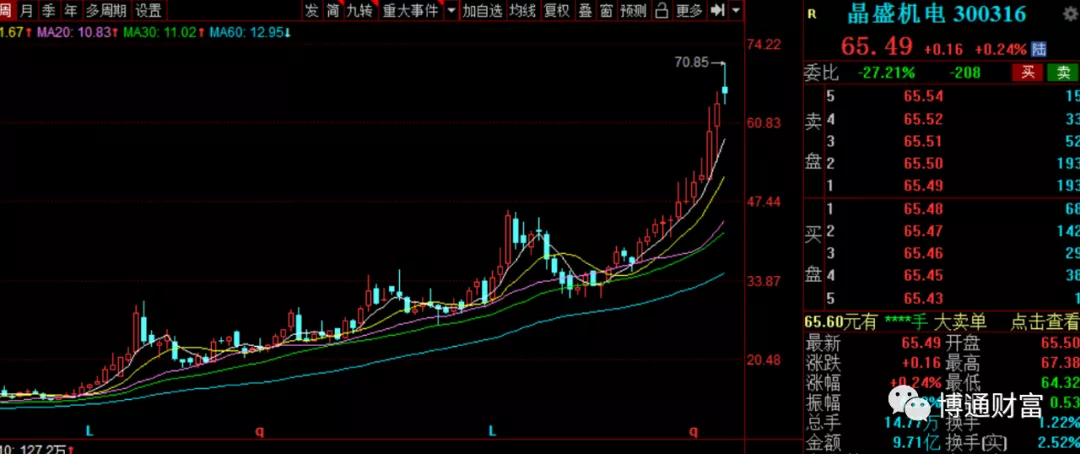Viewport: 1080px width, 454px height.
Task: Open the gear settings icon beside 晶盛机电
Action: click(1070, 14)
